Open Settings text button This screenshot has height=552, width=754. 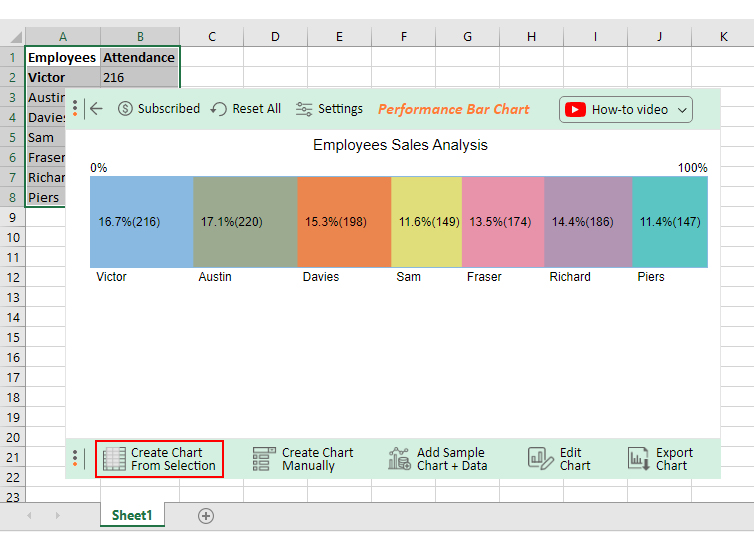[340, 109]
